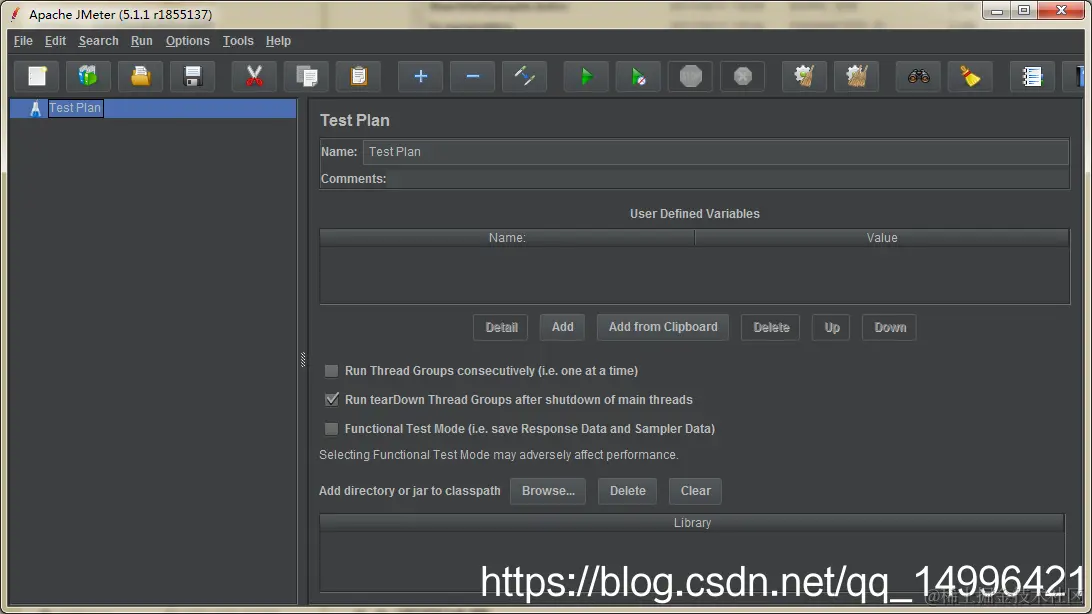1092x614 pixels.
Task: Click the Add variable button
Action: (563, 327)
